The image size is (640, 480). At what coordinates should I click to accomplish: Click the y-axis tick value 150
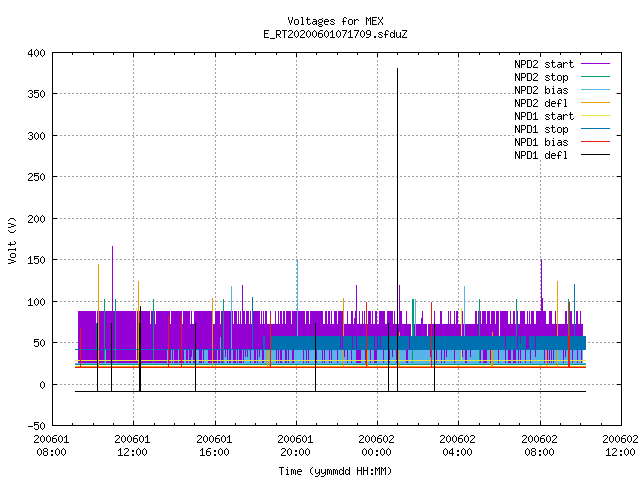pos(36,260)
